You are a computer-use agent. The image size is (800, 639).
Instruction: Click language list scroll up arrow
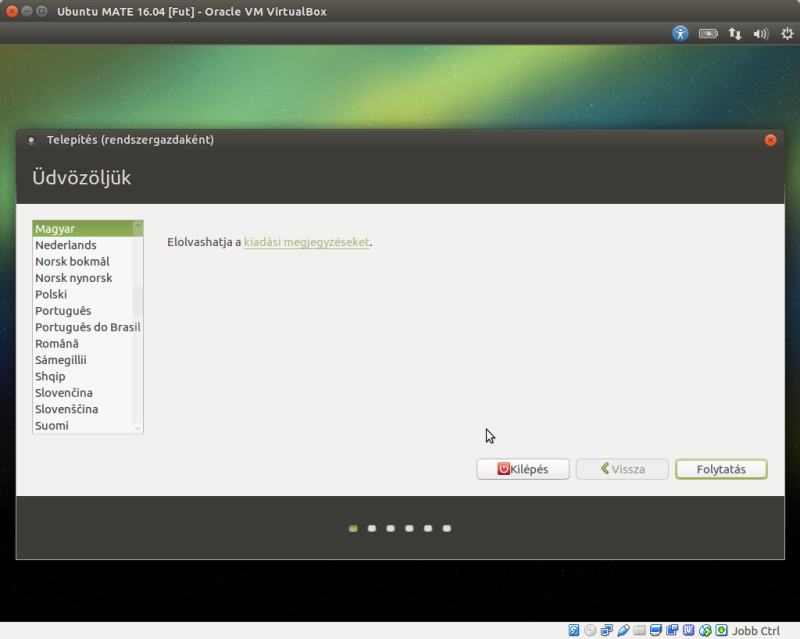coord(138,225)
